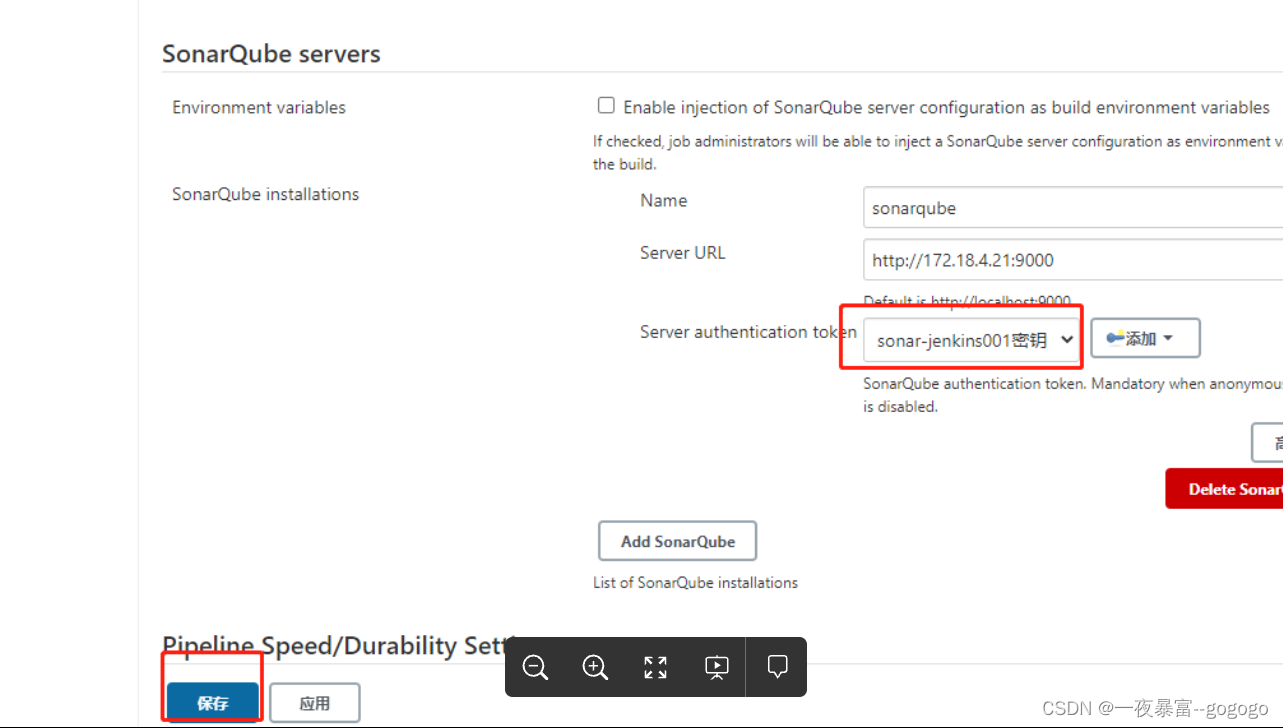Click the Pipeline Speed/Durability Settings heading
The image size is (1283, 728).
pyautogui.click(x=338, y=646)
